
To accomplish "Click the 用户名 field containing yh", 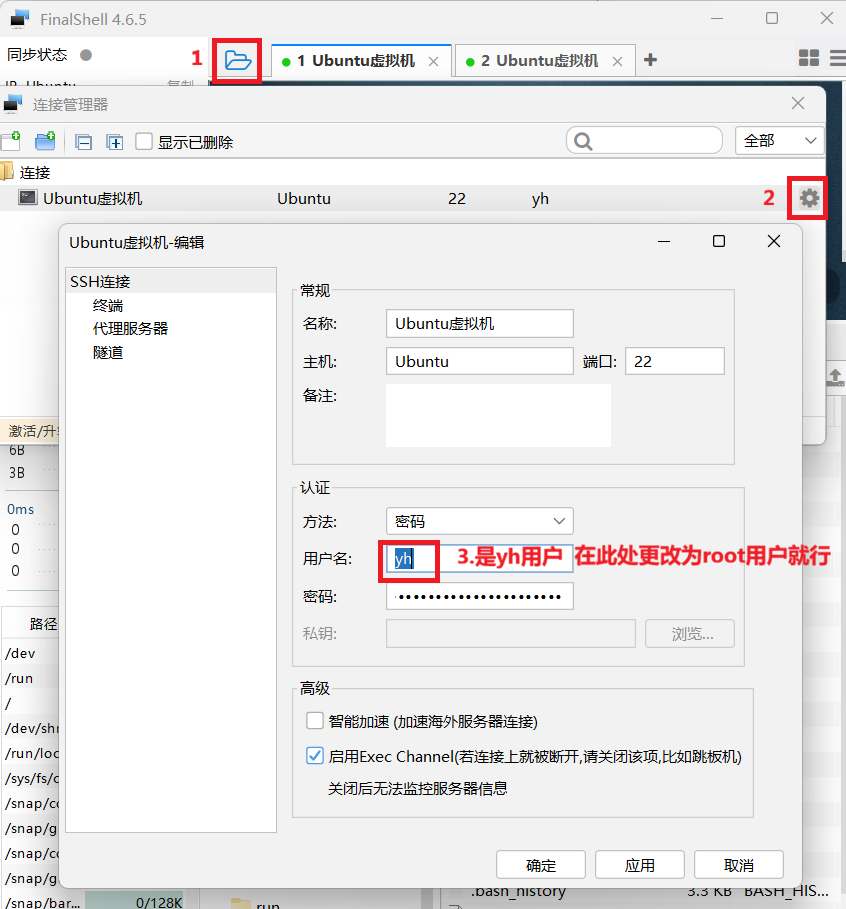I will pyautogui.click(x=480, y=559).
